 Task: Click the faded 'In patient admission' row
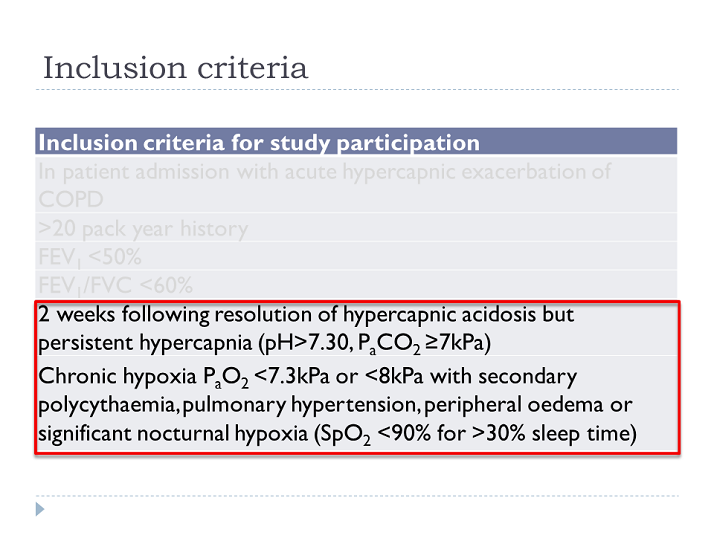coord(356,184)
